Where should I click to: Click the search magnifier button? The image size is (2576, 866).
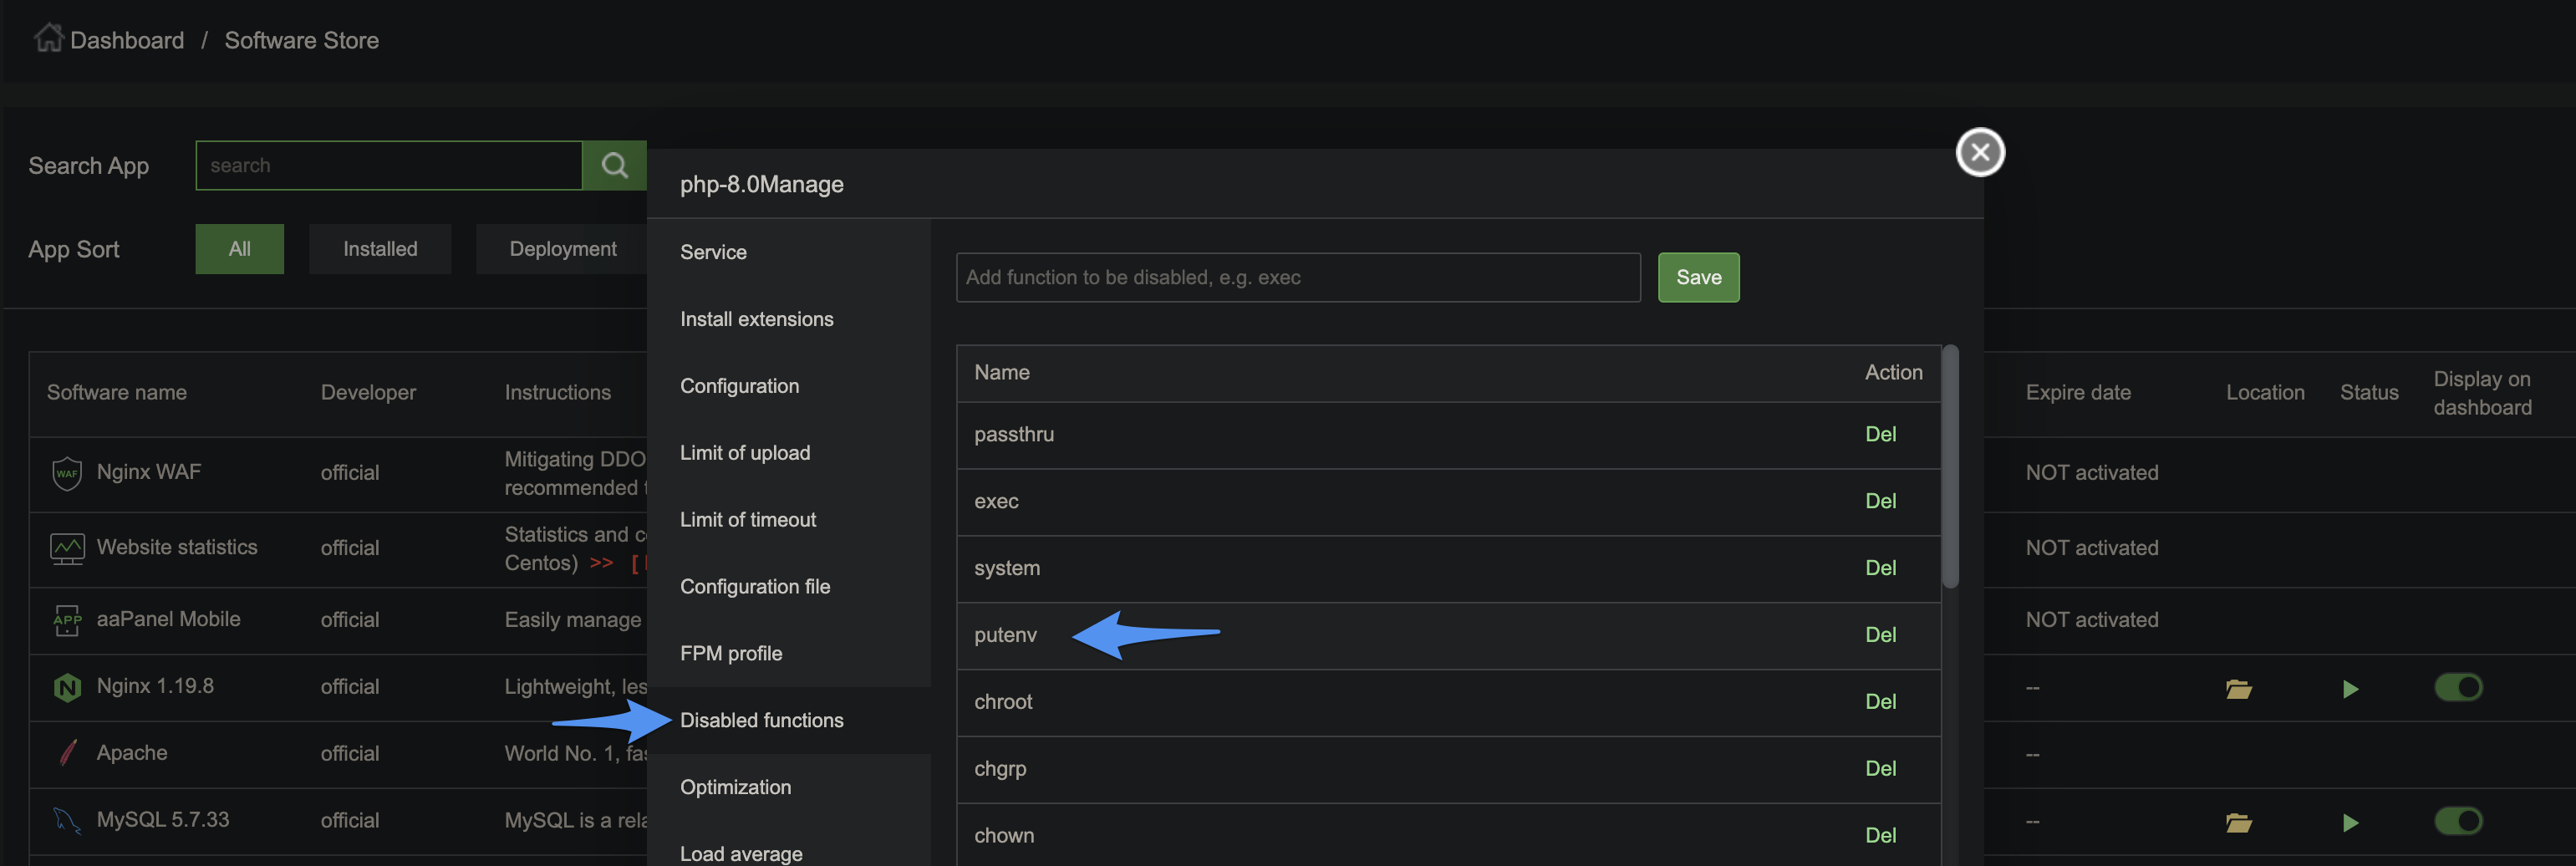click(x=614, y=165)
